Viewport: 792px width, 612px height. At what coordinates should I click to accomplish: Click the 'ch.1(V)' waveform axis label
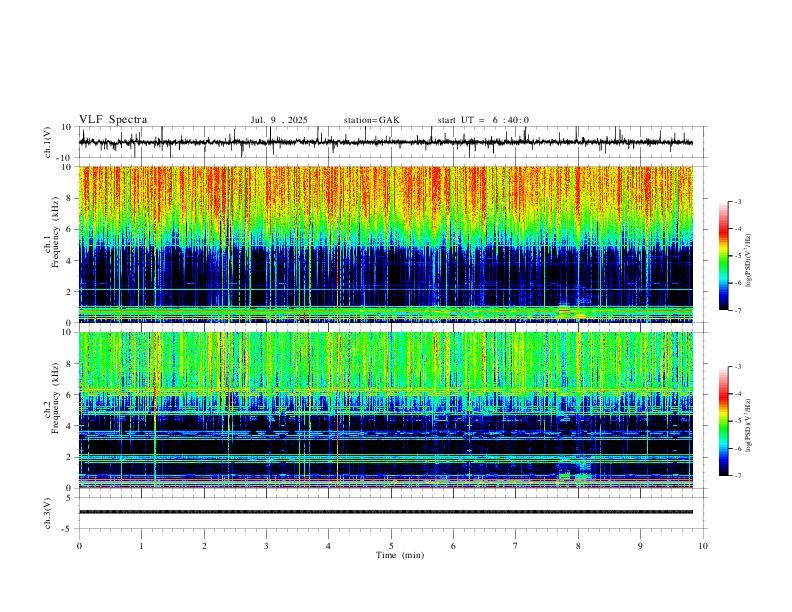coord(48,142)
